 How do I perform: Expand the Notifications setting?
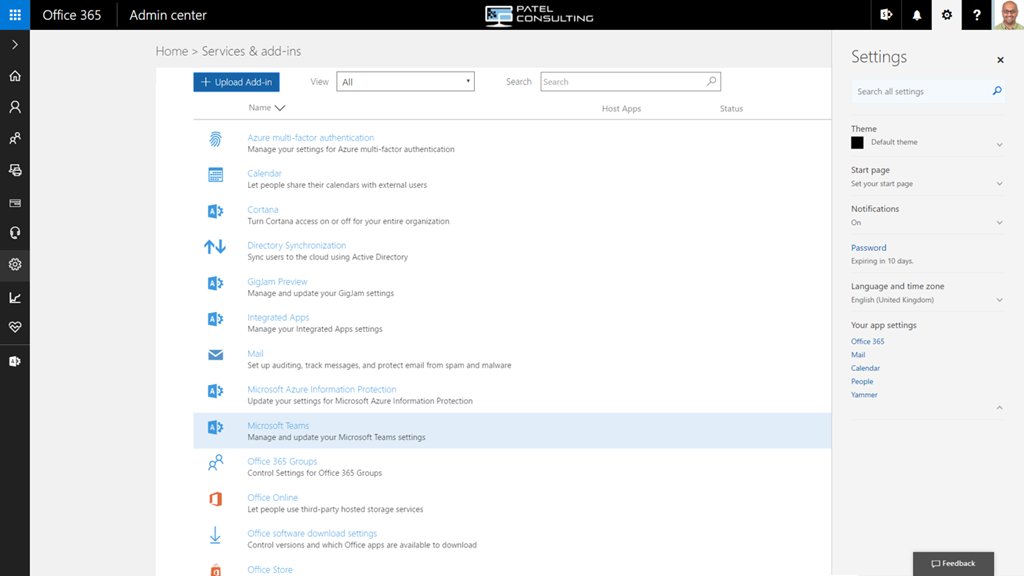click(x=999, y=223)
